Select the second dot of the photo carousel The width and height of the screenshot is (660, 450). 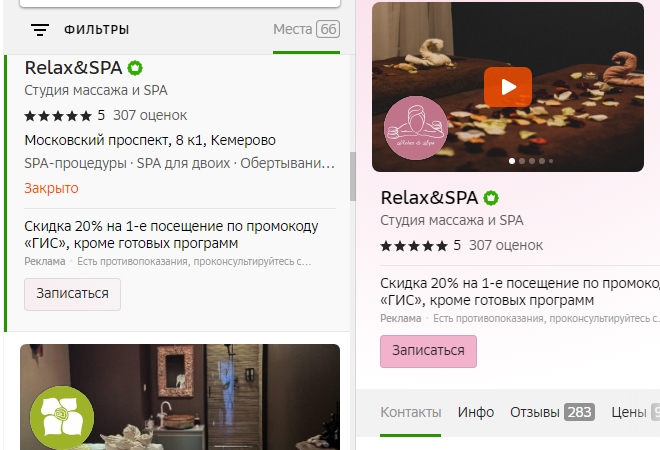click(522, 161)
